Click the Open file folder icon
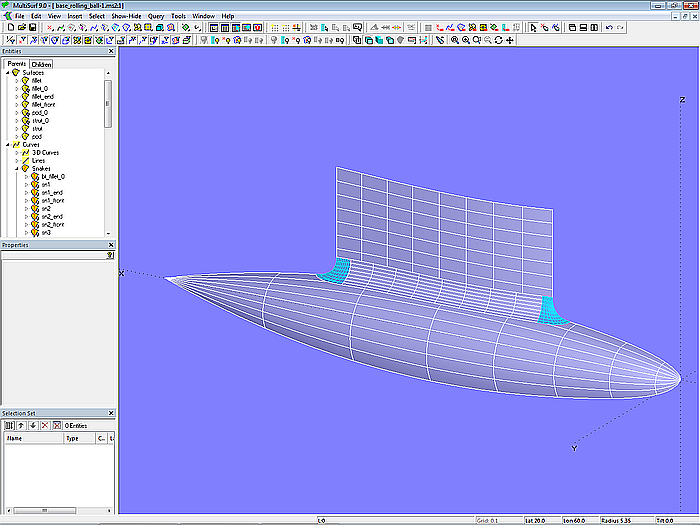 click(20, 28)
